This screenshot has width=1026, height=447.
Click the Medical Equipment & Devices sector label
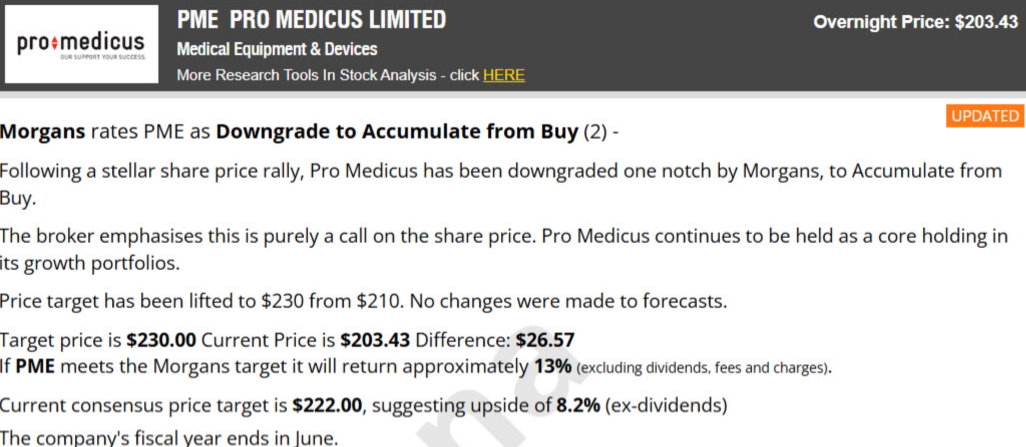[277, 49]
